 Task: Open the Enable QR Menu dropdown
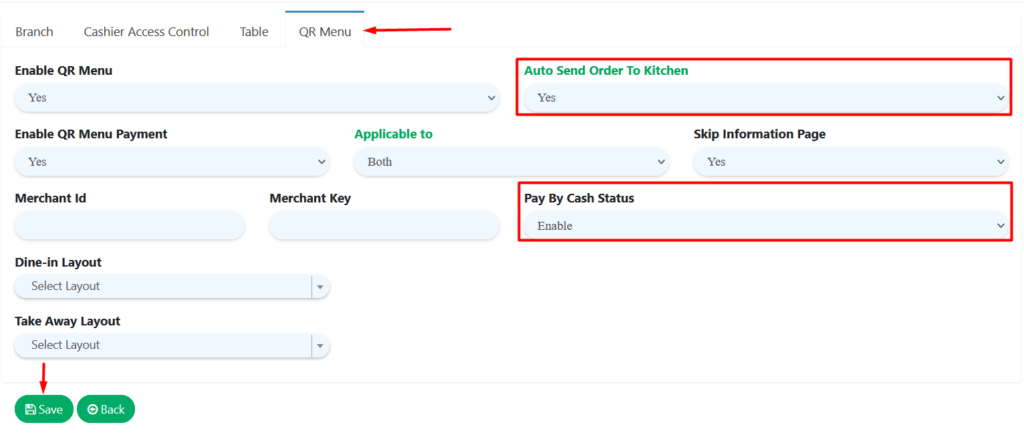tap(256, 98)
